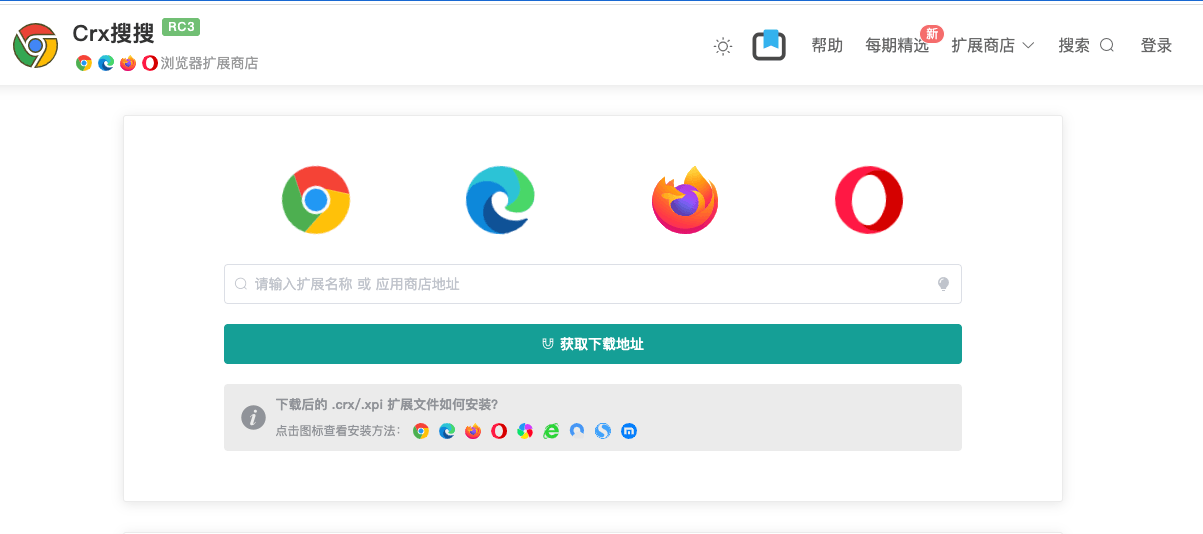Open the 帮助 help page
The image size is (1203, 534).
pos(827,46)
